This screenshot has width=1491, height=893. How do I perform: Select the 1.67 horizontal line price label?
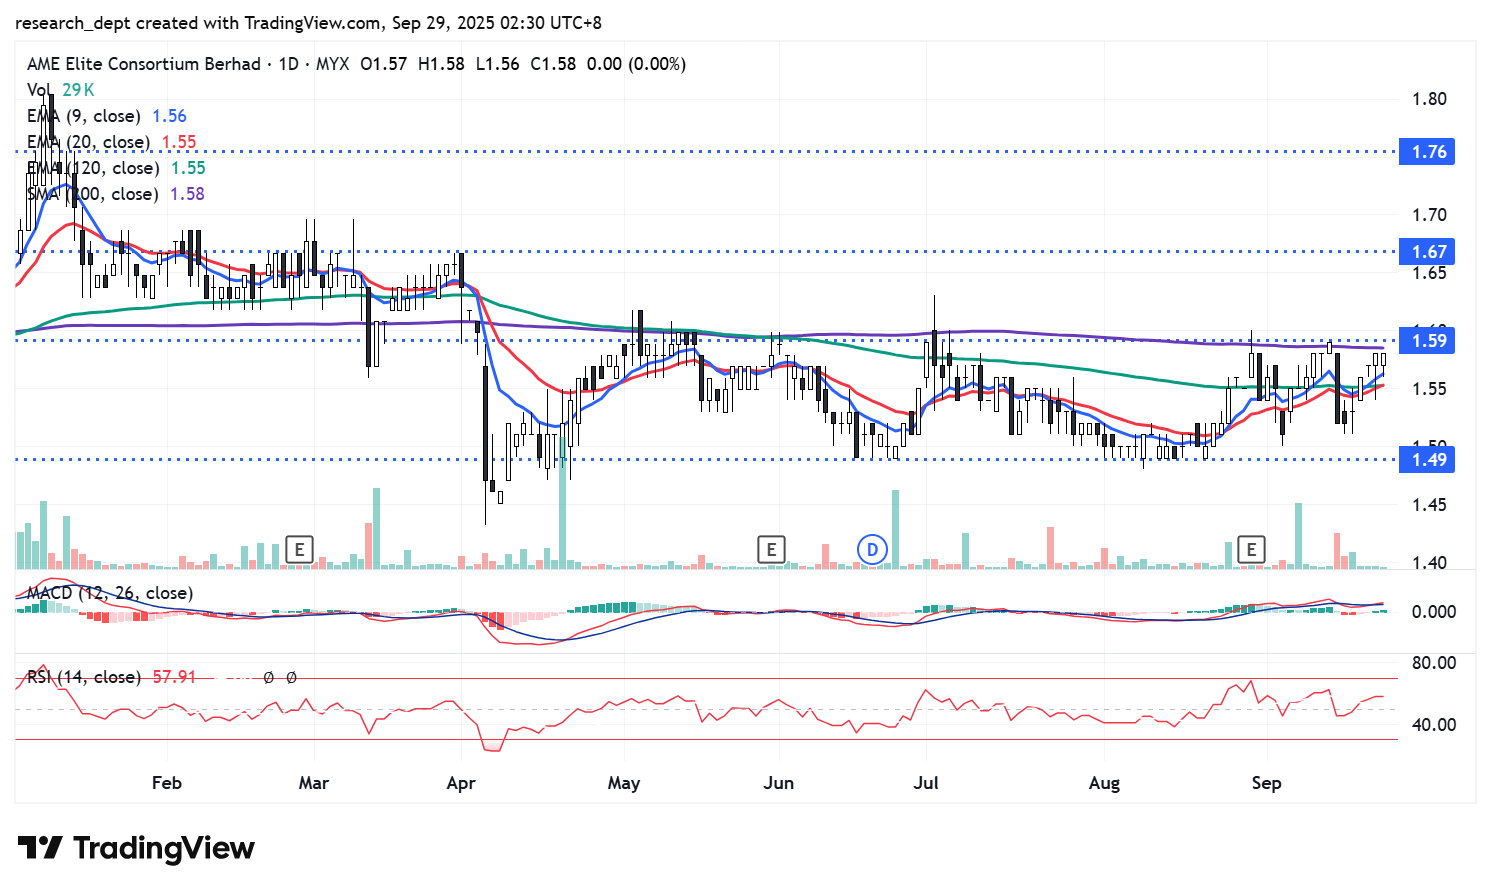tap(1428, 252)
